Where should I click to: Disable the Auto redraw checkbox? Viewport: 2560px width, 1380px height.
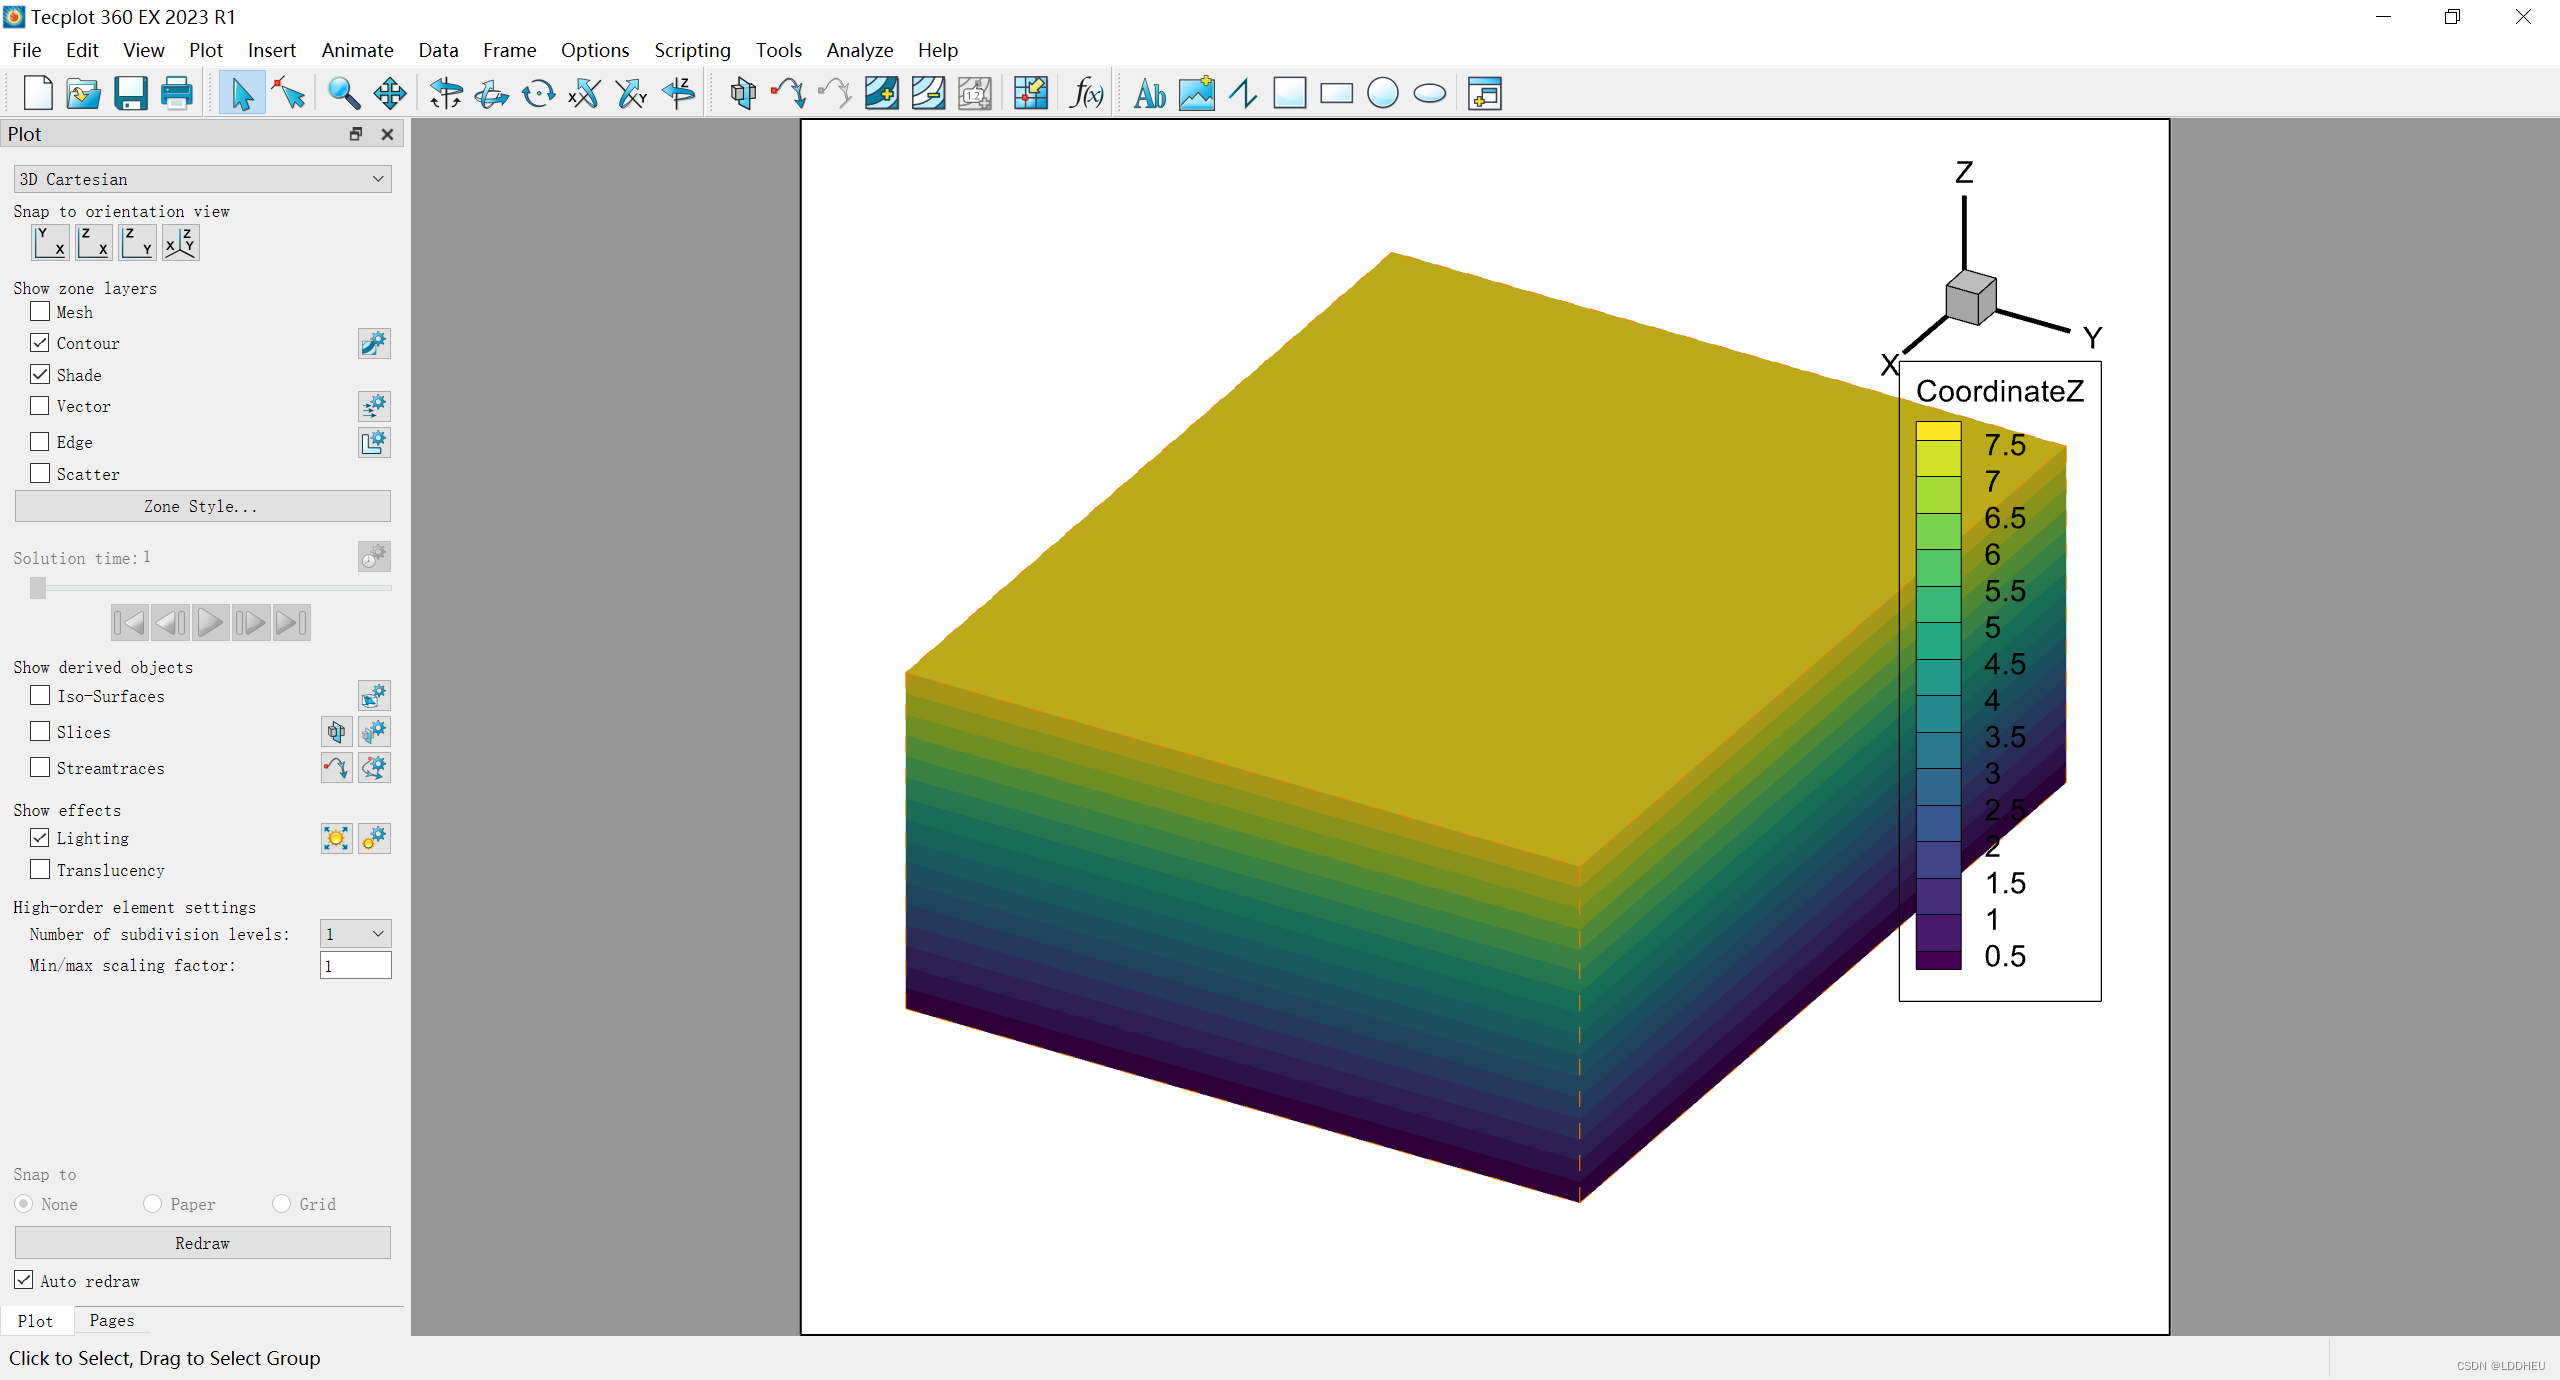point(24,1280)
